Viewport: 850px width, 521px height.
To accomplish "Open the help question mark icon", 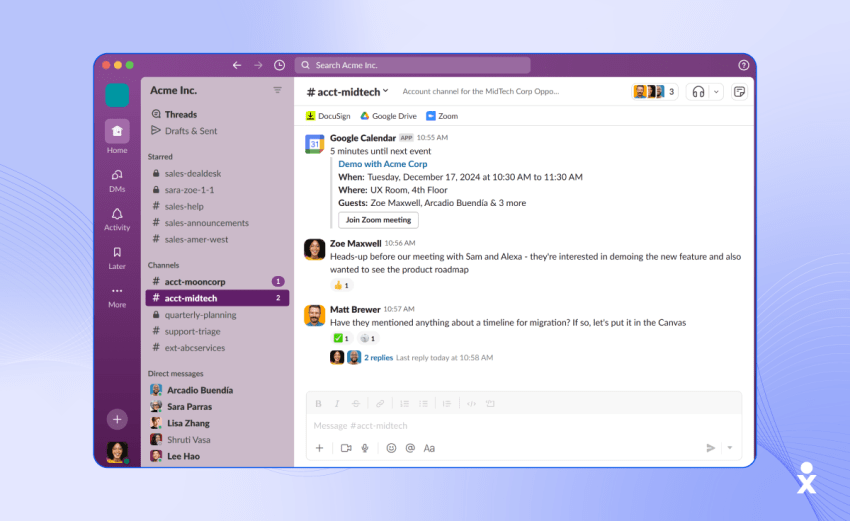I will 743,65.
